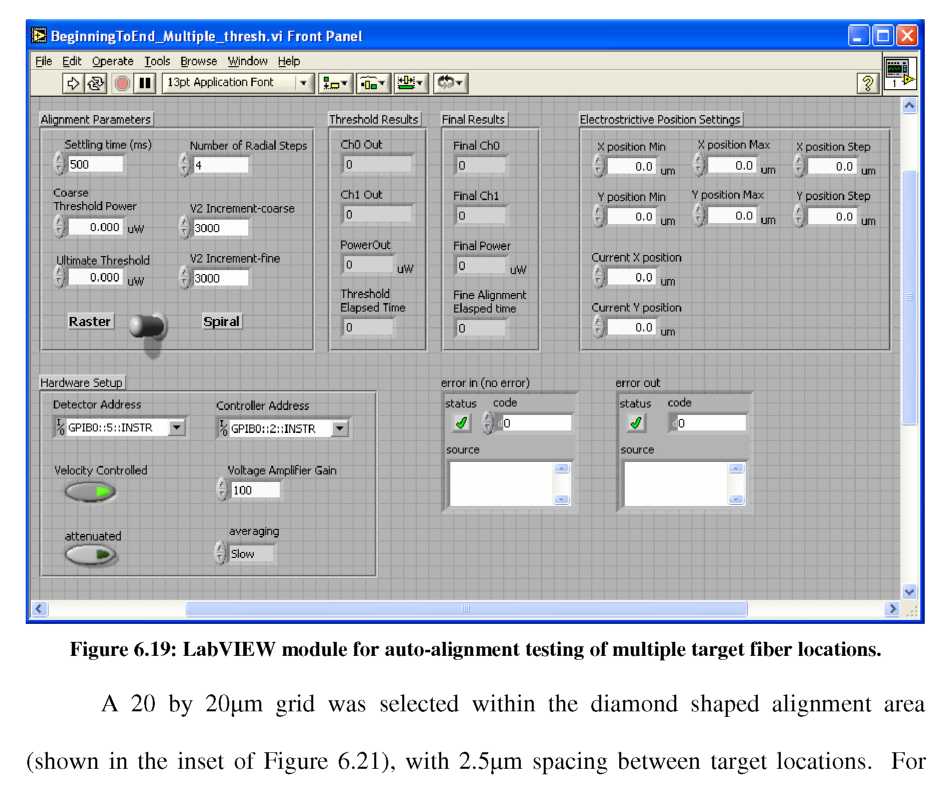Screen dimensions: 947x803
Task: Toggle the attenuated switch
Action: tap(91, 555)
